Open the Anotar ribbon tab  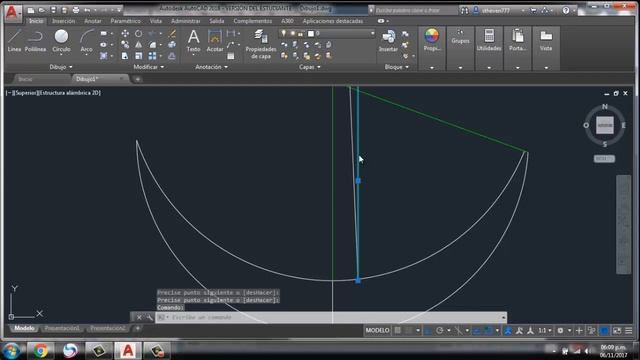pyautogui.click(x=93, y=21)
